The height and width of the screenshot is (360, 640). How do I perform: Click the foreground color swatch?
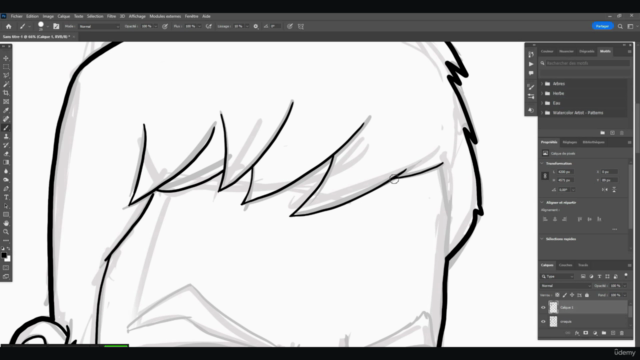tap(4, 256)
